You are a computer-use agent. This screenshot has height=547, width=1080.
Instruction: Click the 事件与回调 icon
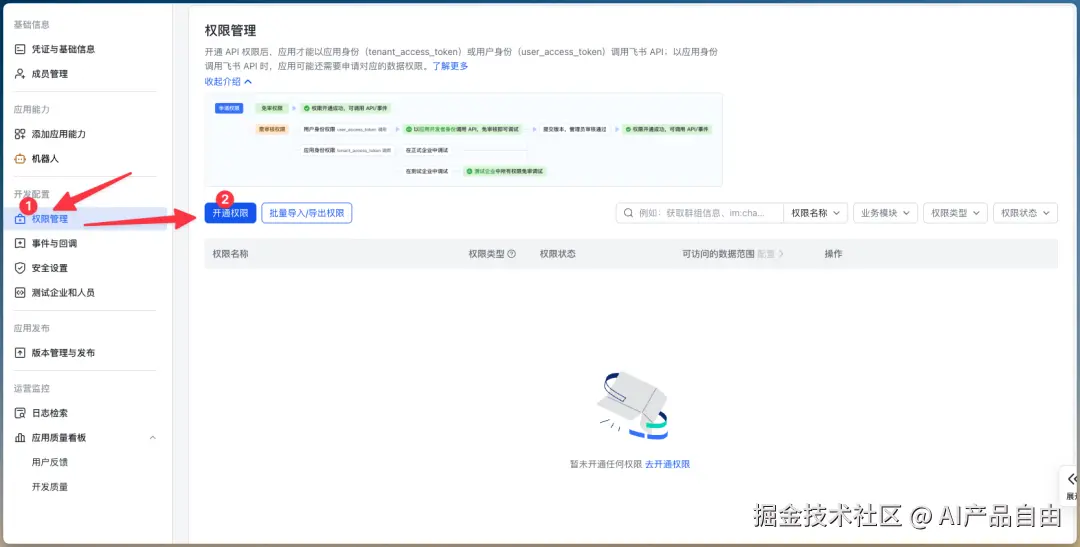point(20,243)
